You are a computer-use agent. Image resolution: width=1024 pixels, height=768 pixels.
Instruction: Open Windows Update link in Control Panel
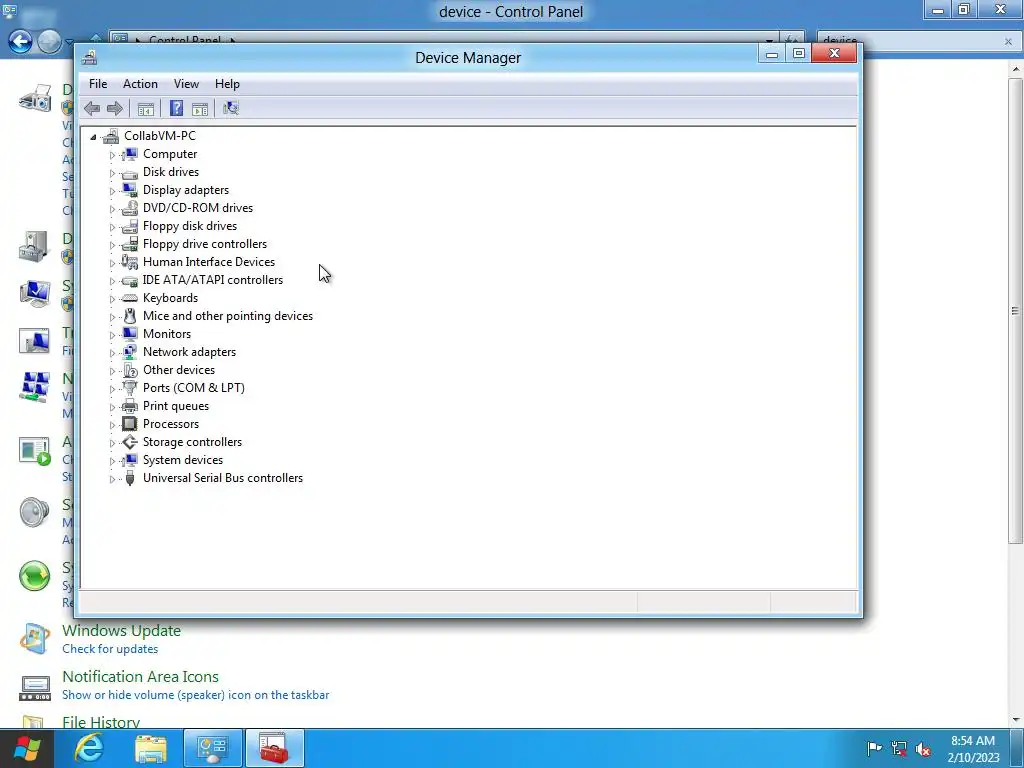click(121, 631)
